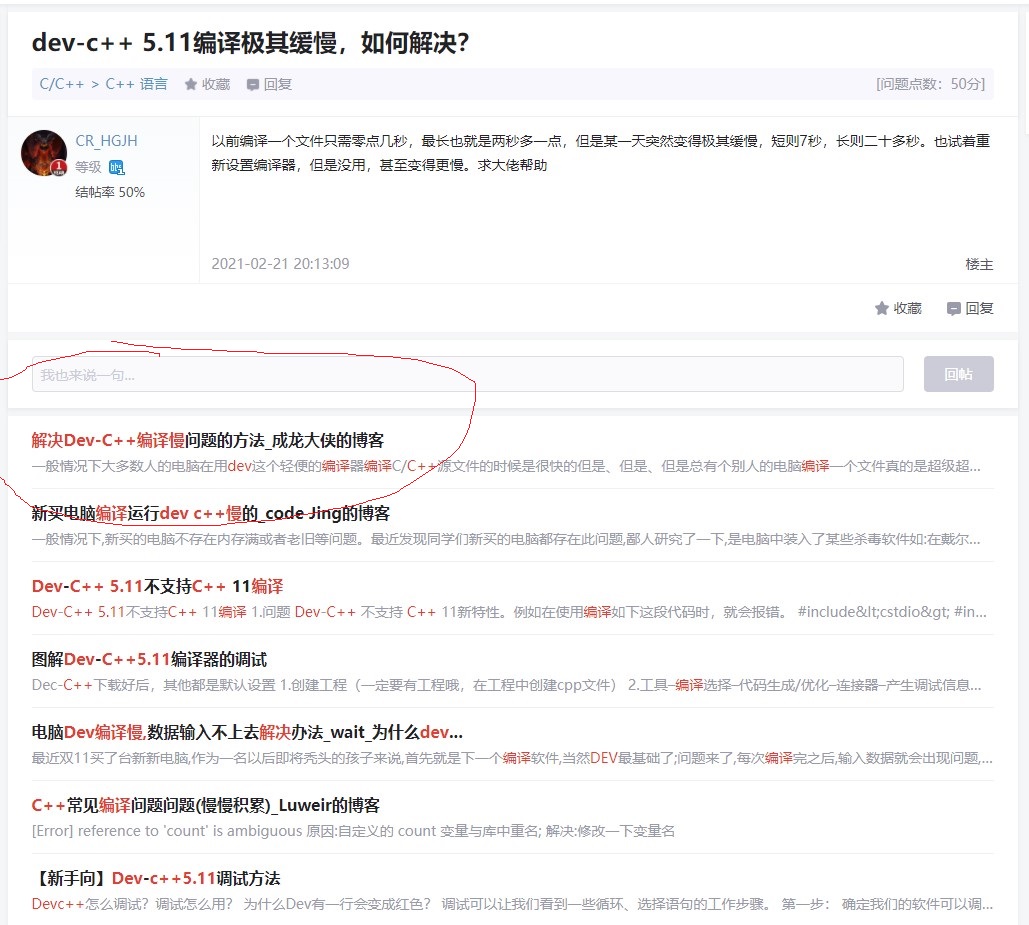
Task: Go to the C/C++ breadcrumb category
Action: [x=62, y=84]
